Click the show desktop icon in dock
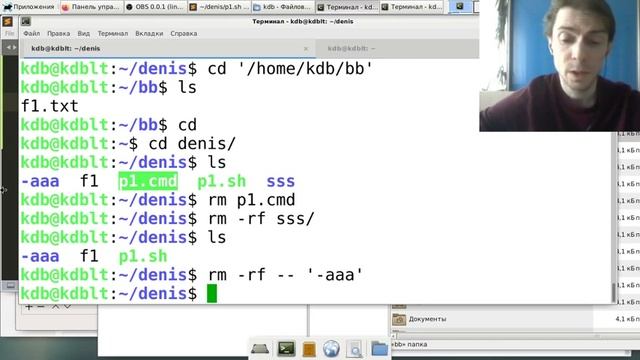 click(x=260, y=349)
